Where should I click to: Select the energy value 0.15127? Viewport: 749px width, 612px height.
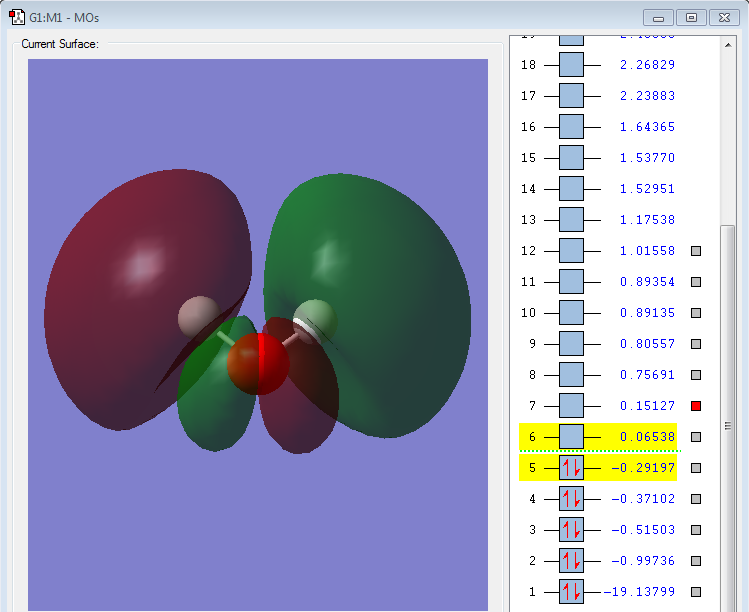tap(648, 406)
